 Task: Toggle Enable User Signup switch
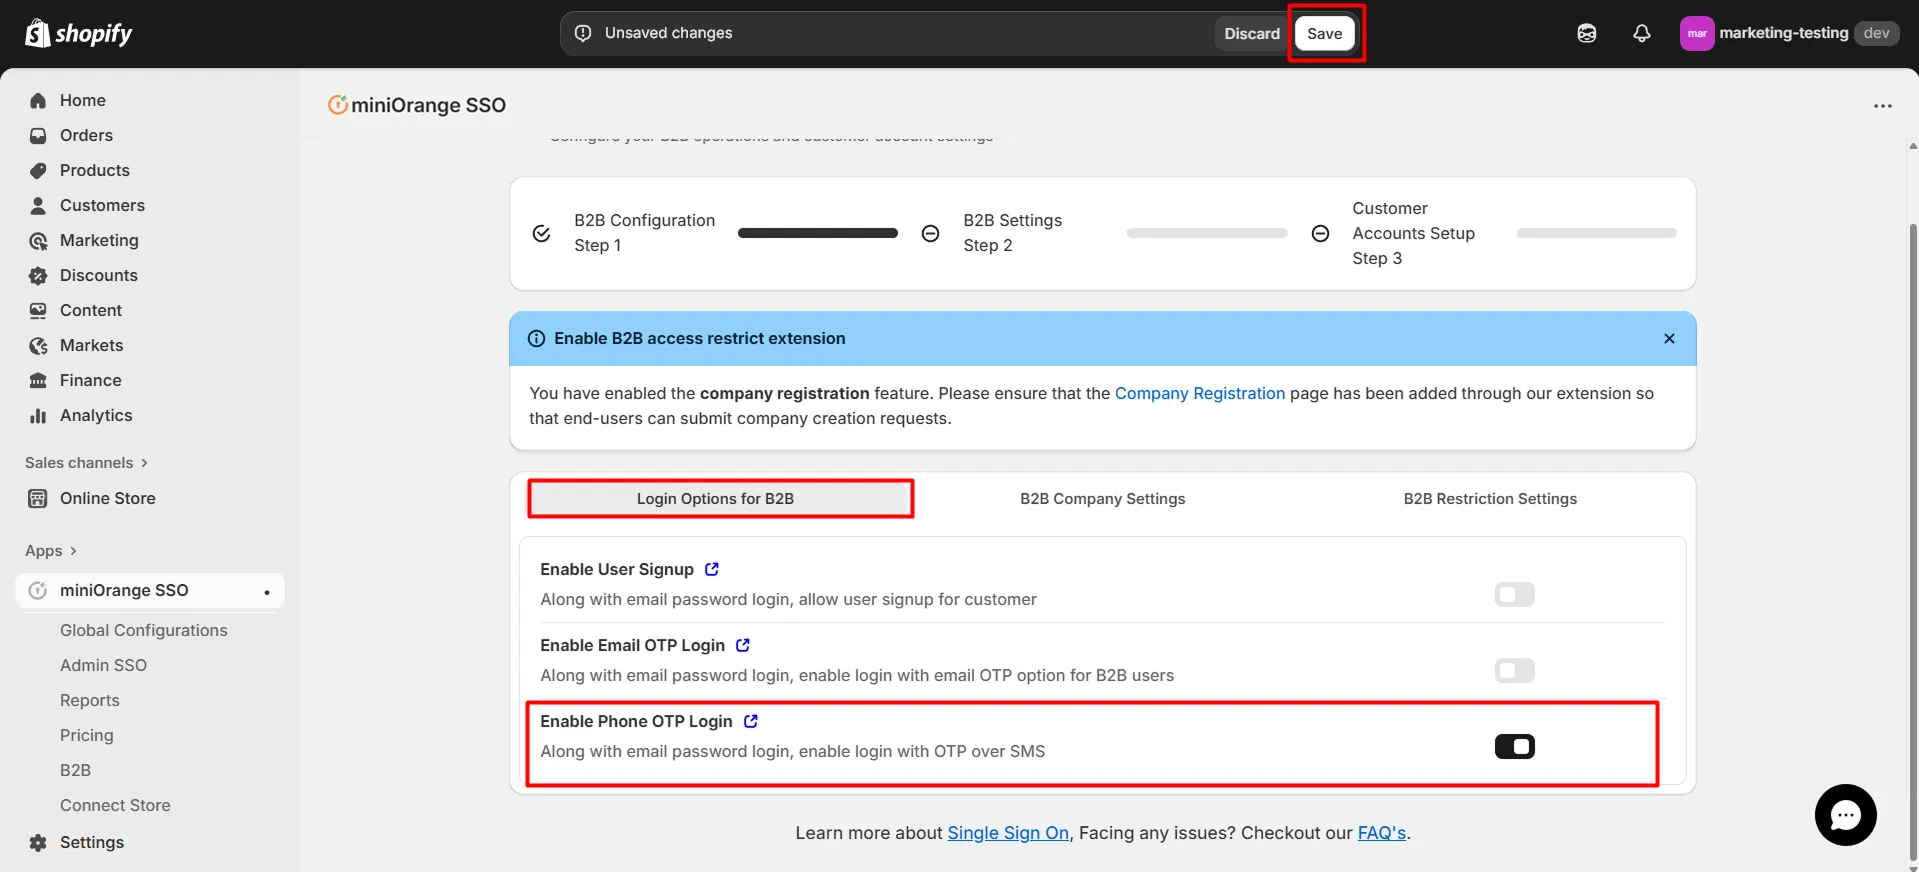(x=1514, y=594)
